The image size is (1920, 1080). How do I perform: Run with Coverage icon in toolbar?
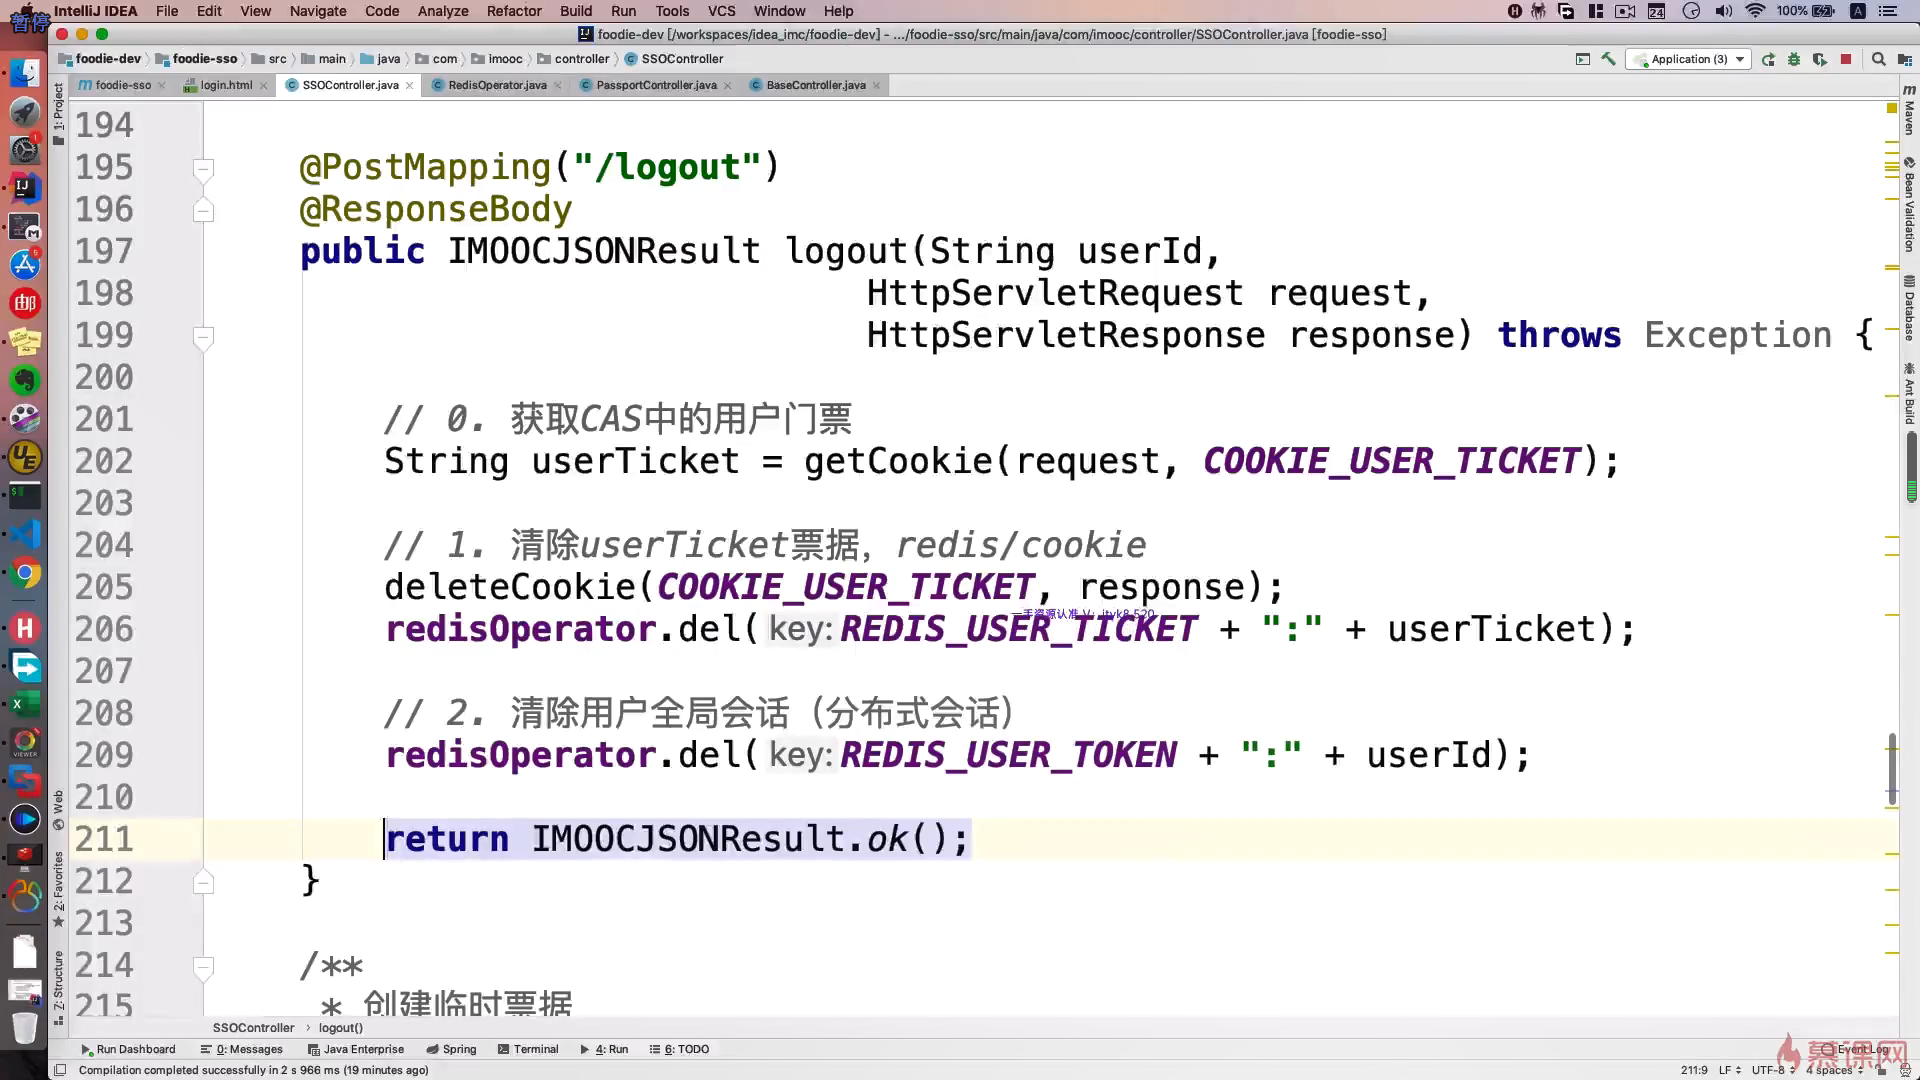[x=1820, y=59]
